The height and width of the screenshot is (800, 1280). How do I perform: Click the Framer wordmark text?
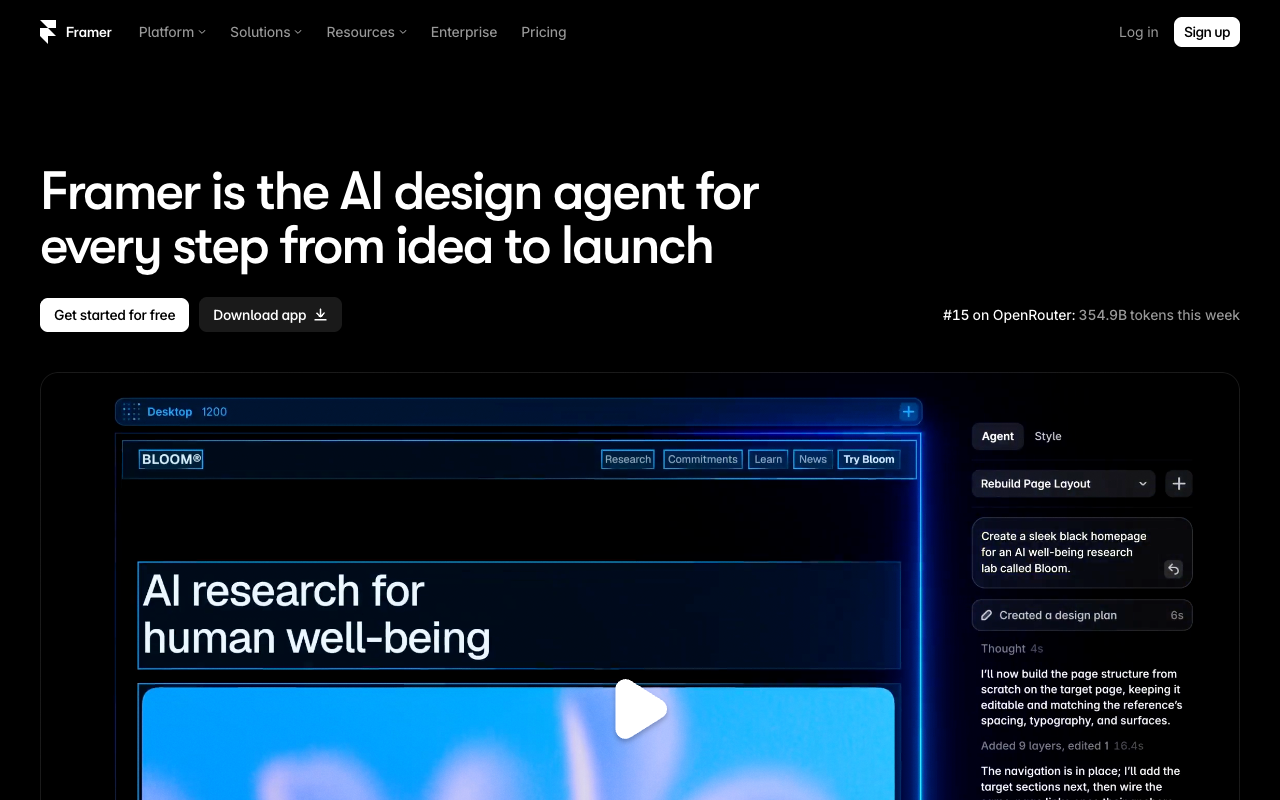89,32
